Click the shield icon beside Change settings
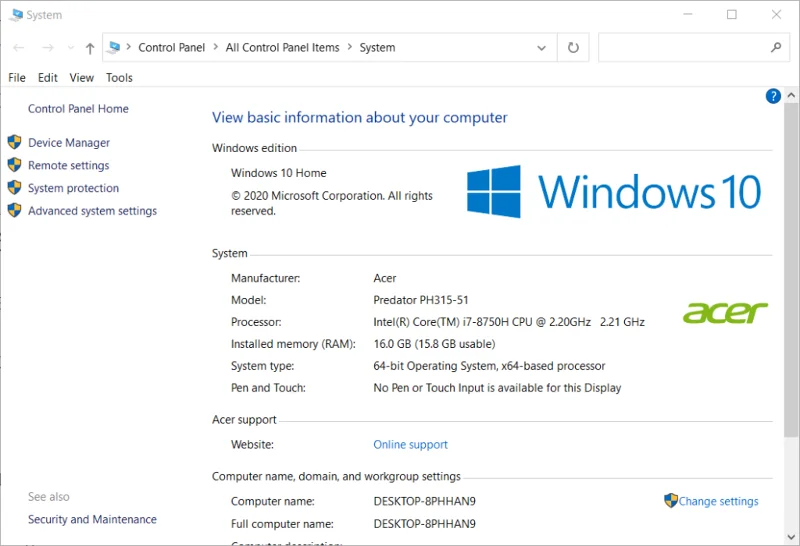The image size is (800, 546). click(x=670, y=501)
